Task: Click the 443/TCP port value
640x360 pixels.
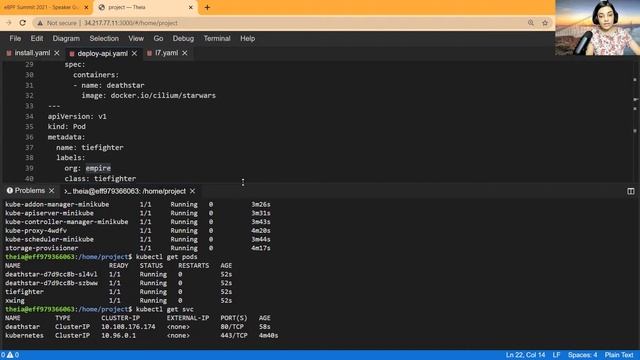Action: (x=234, y=336)
